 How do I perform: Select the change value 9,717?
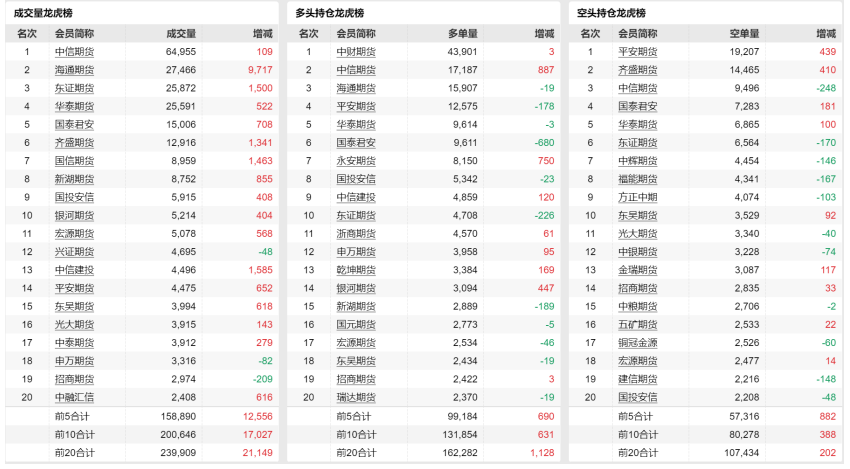tap(260, 70)
